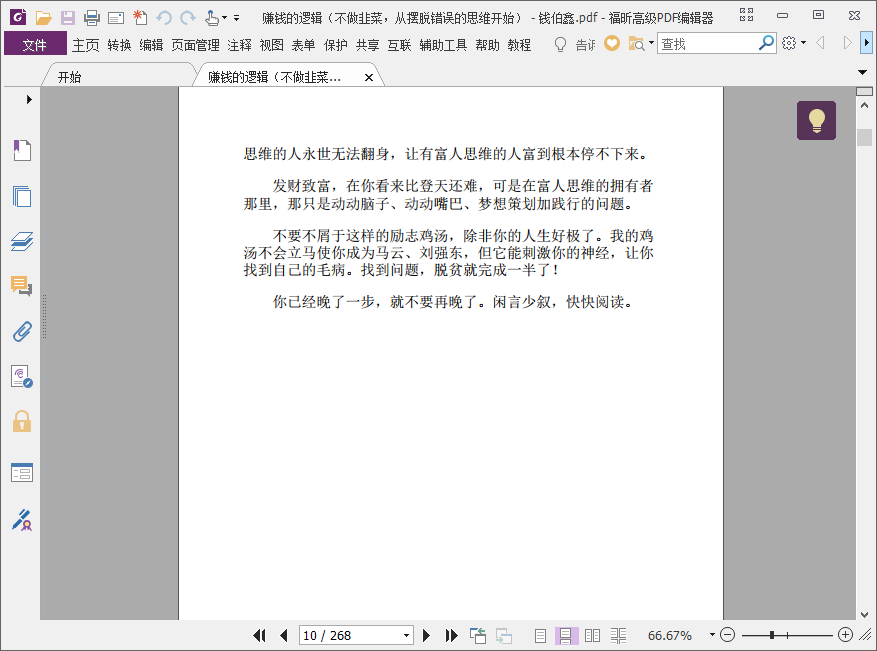This screenshot has height=651, width=877.
Task: Select single page view mode
Action: tap(540, 635)
